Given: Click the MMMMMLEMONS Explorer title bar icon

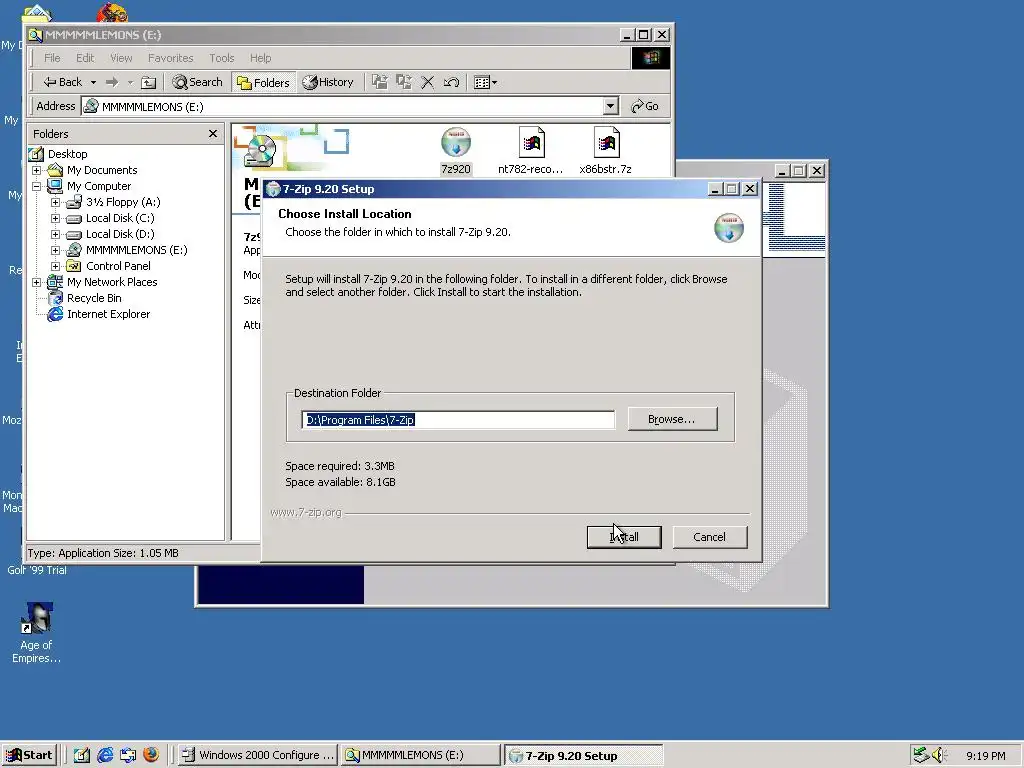Looking at the screenshot, I should tap(36, 35).
